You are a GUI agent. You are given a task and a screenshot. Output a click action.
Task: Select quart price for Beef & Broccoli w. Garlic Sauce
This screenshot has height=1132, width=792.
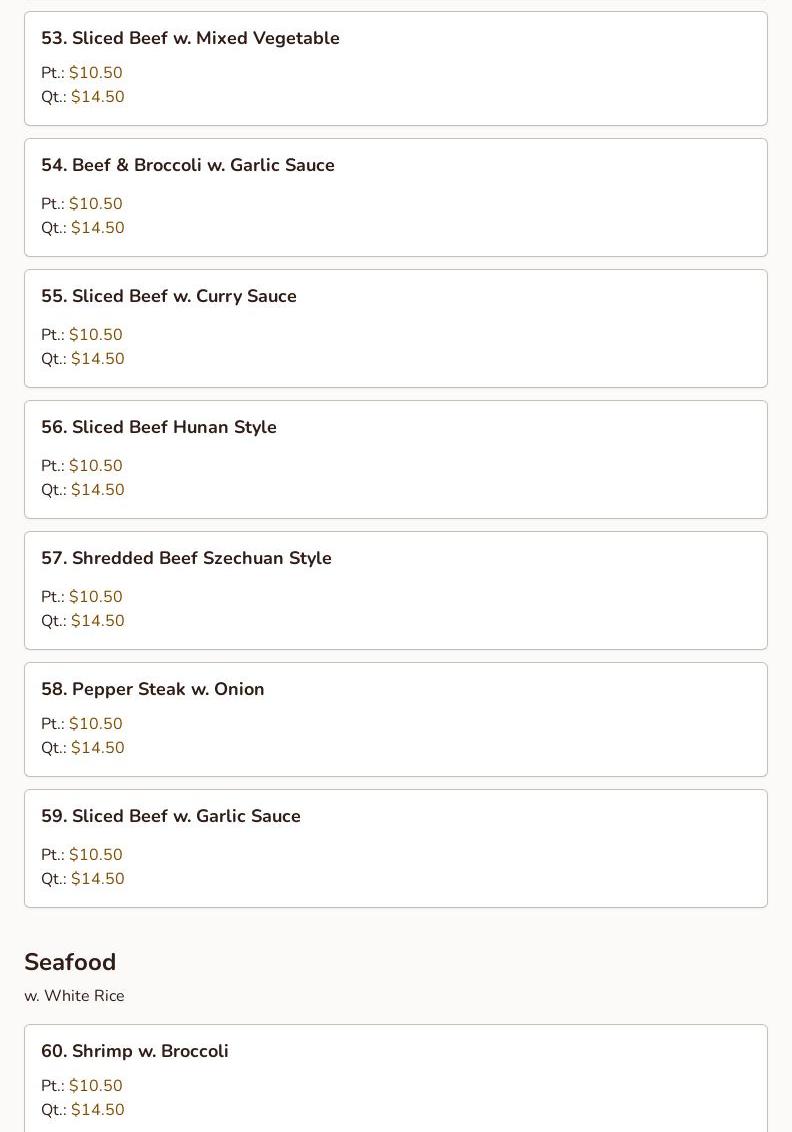[97, 228]
